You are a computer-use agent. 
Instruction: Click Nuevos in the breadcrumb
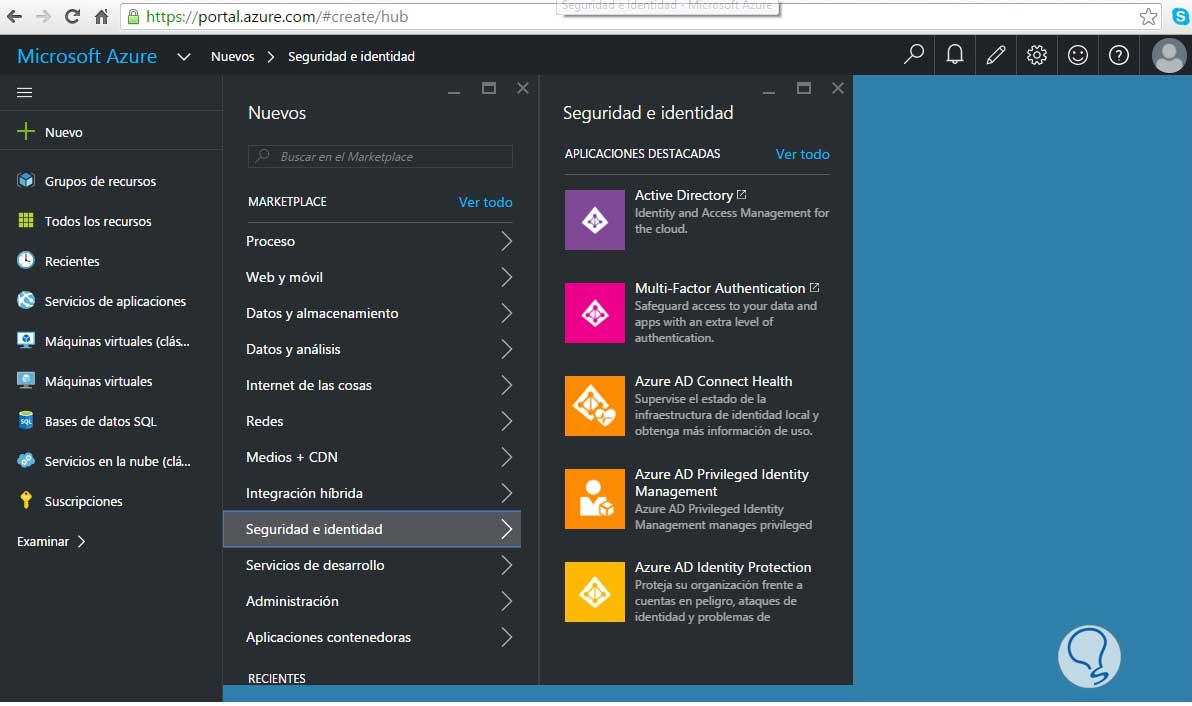click(233, 56)
